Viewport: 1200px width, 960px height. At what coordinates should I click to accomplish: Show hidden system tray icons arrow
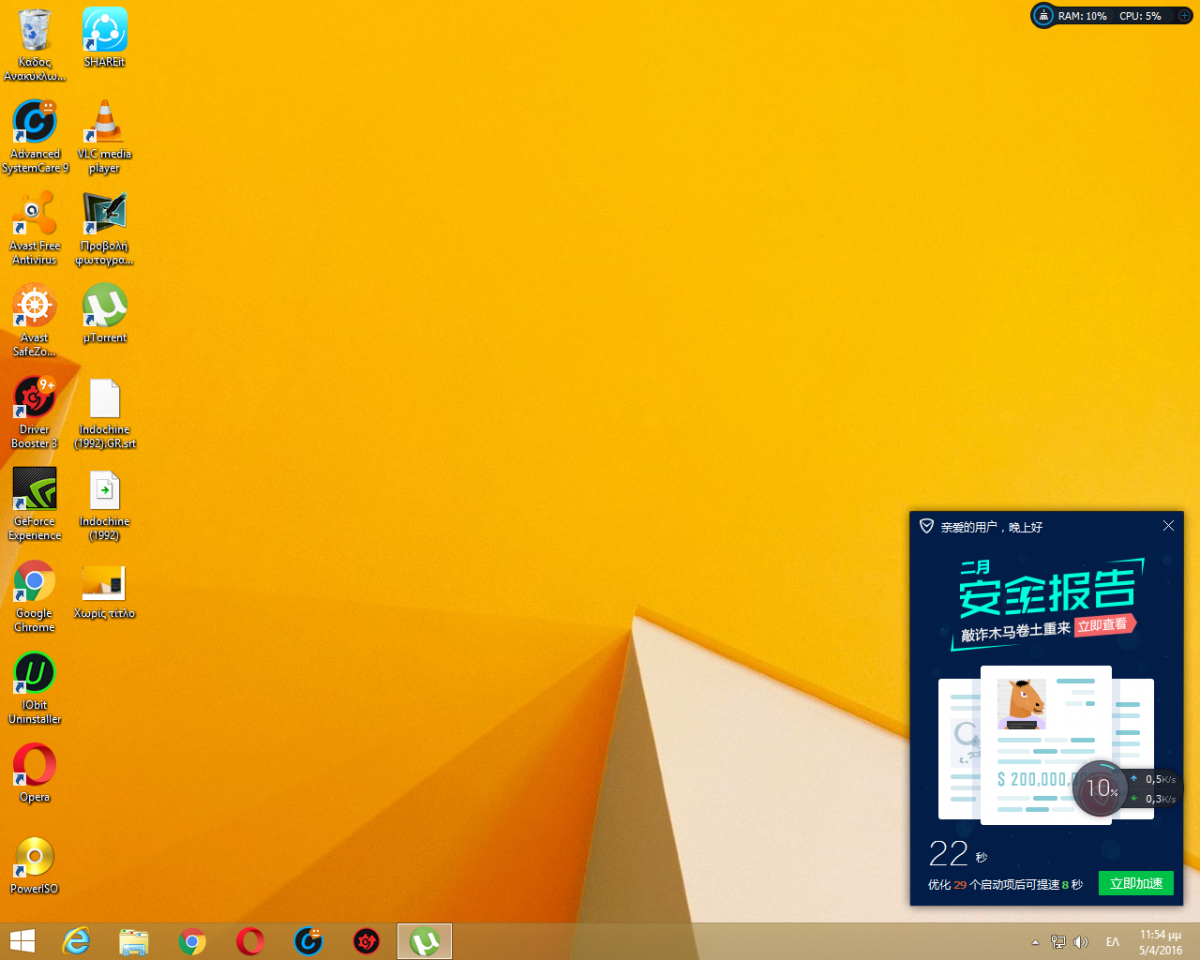[x=1035, y=942]
